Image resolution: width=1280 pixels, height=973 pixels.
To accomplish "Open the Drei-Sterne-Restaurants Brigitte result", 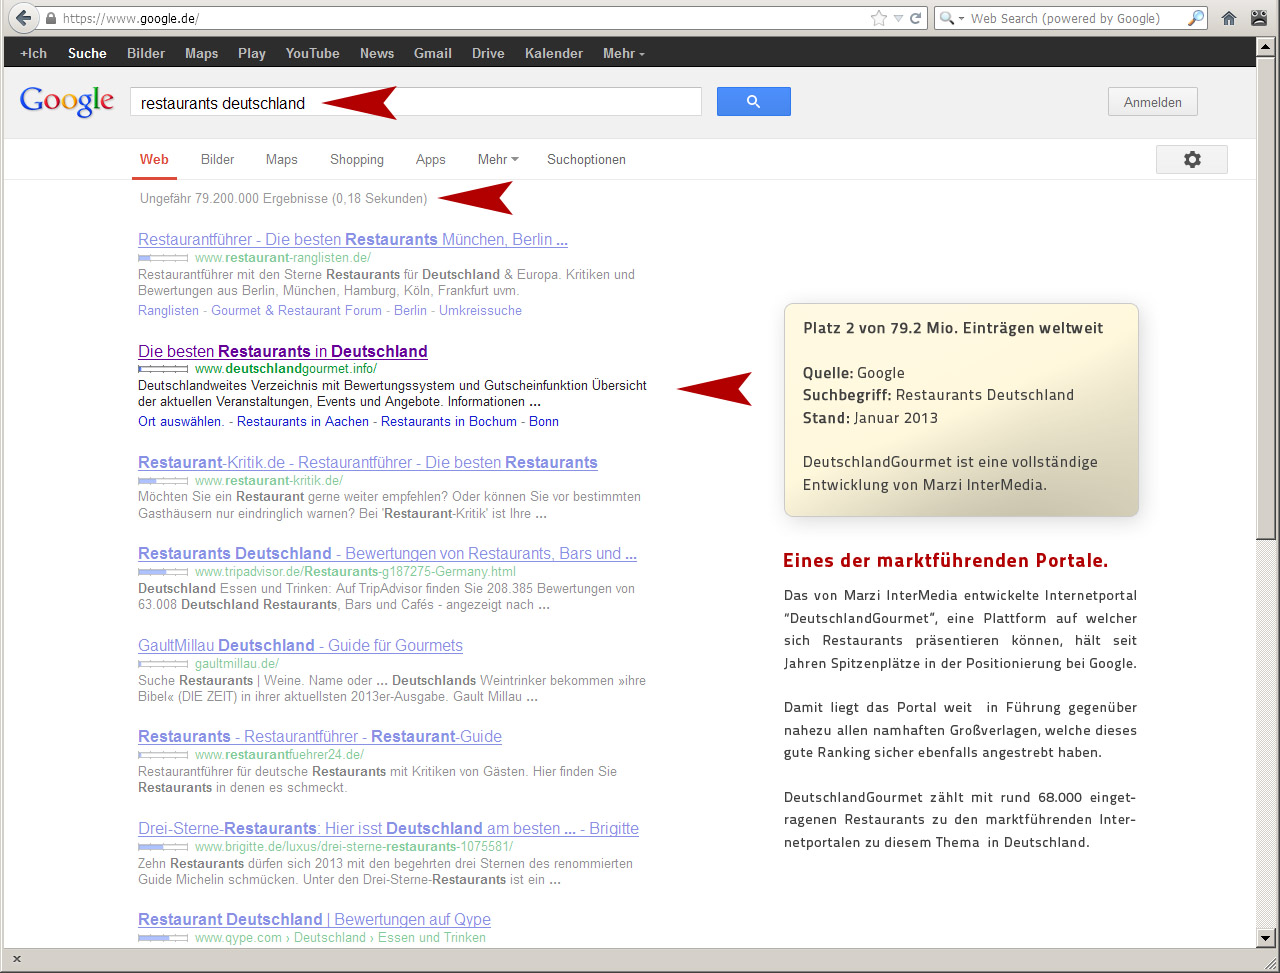I will [x=388, y=829].
